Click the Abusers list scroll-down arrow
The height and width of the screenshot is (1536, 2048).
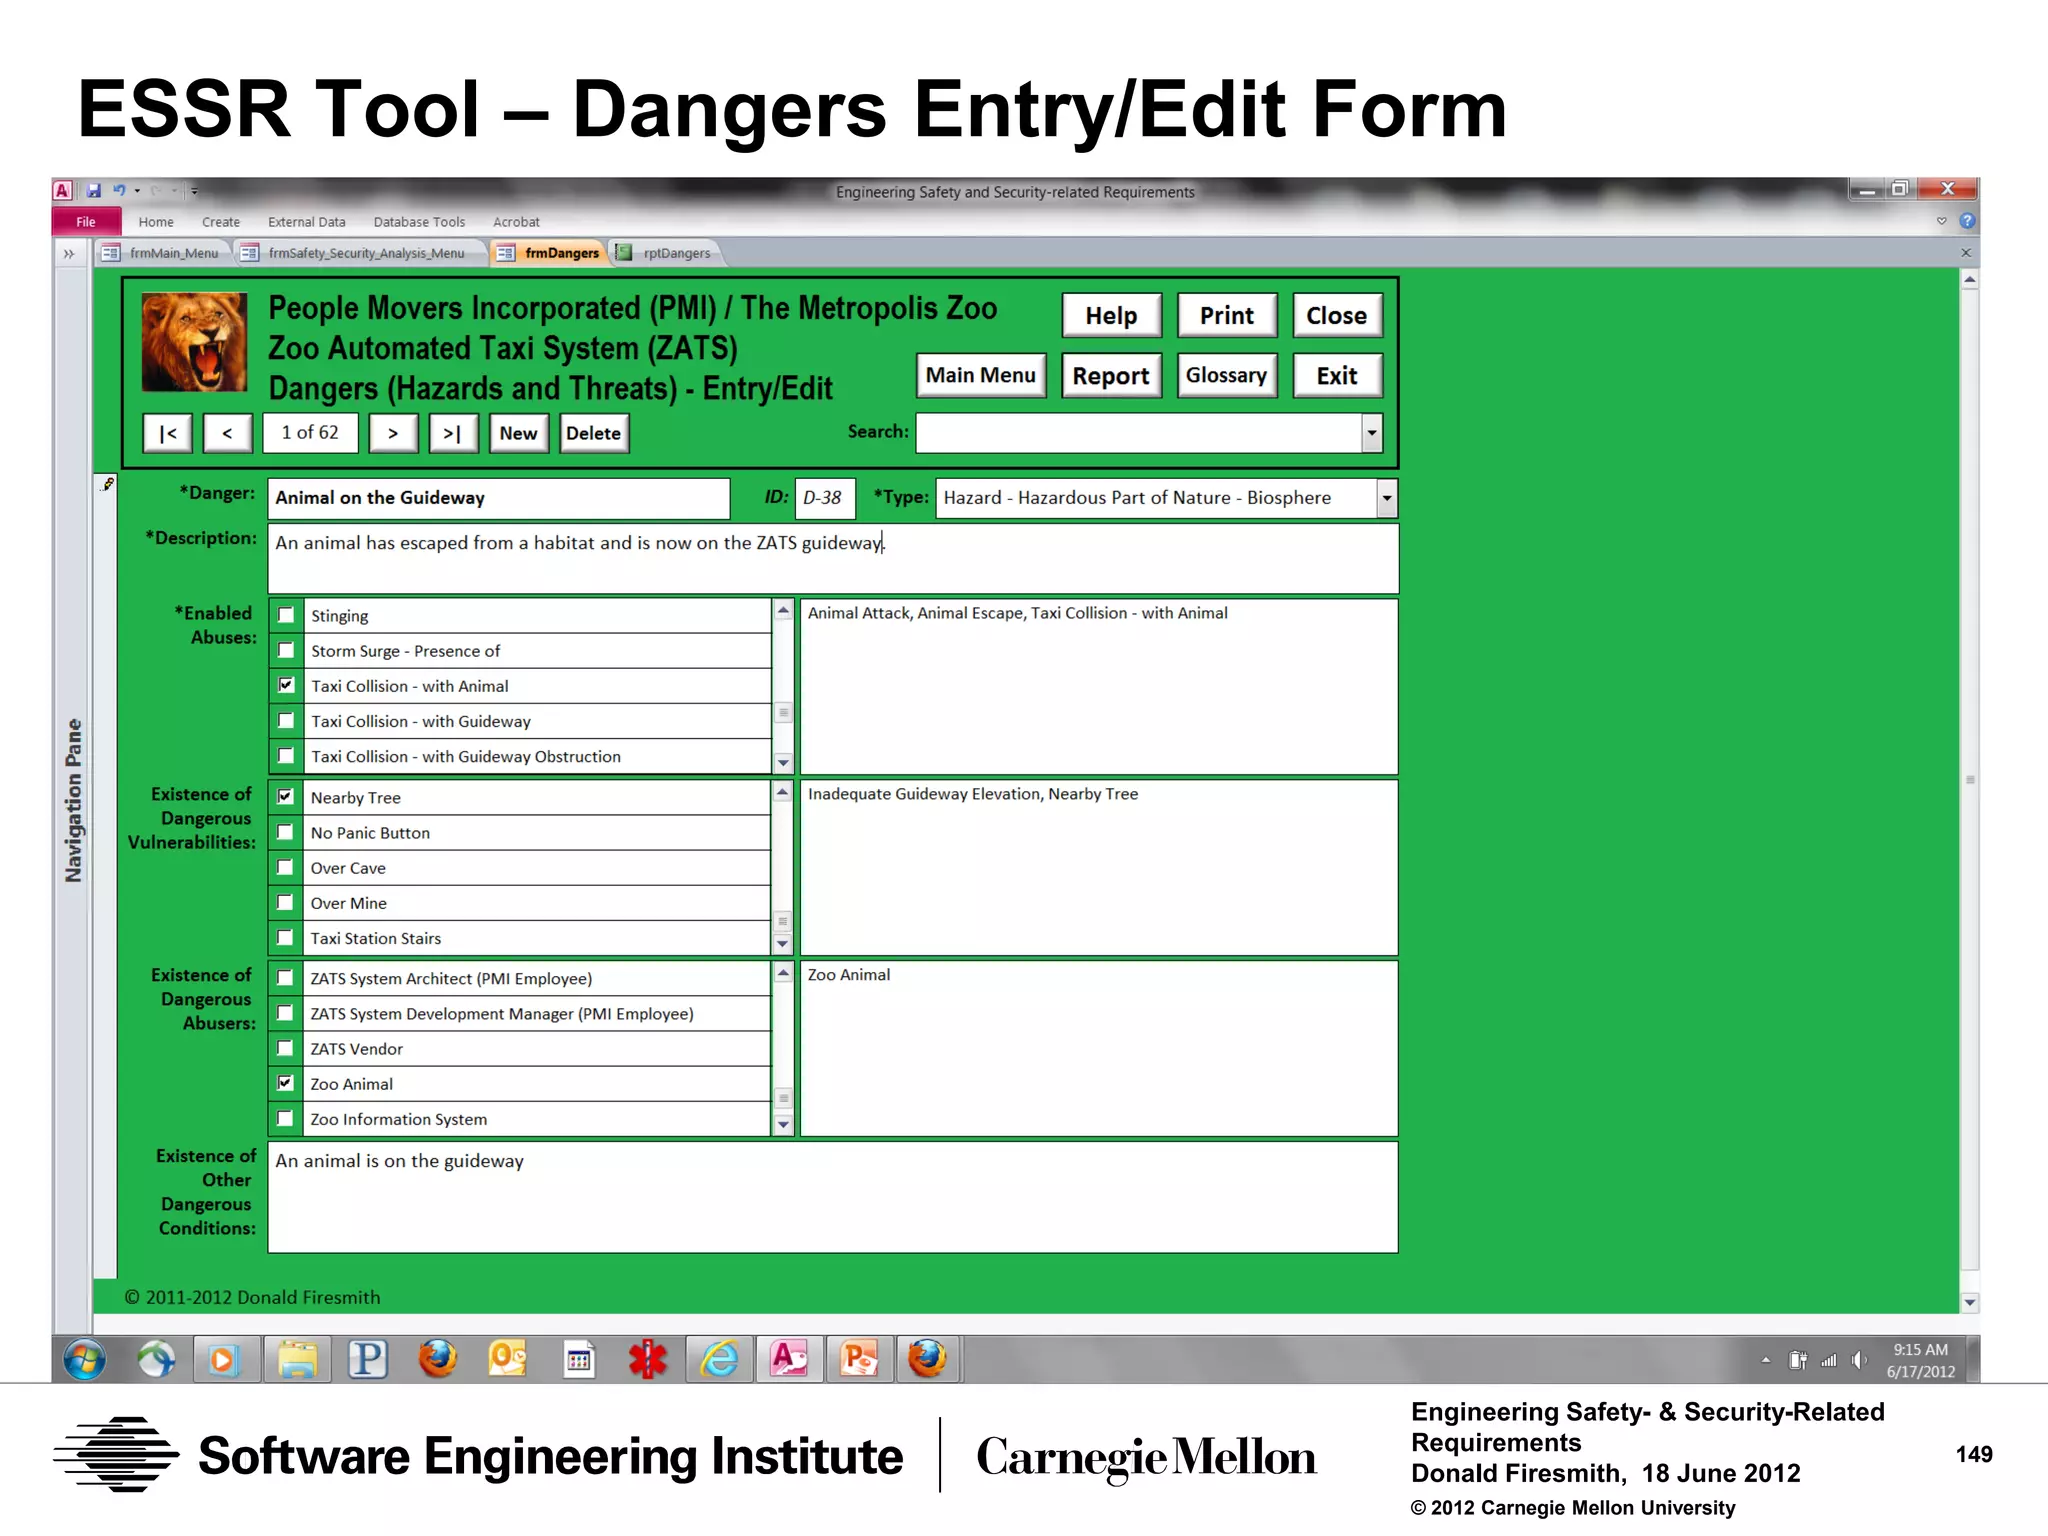783,1124
